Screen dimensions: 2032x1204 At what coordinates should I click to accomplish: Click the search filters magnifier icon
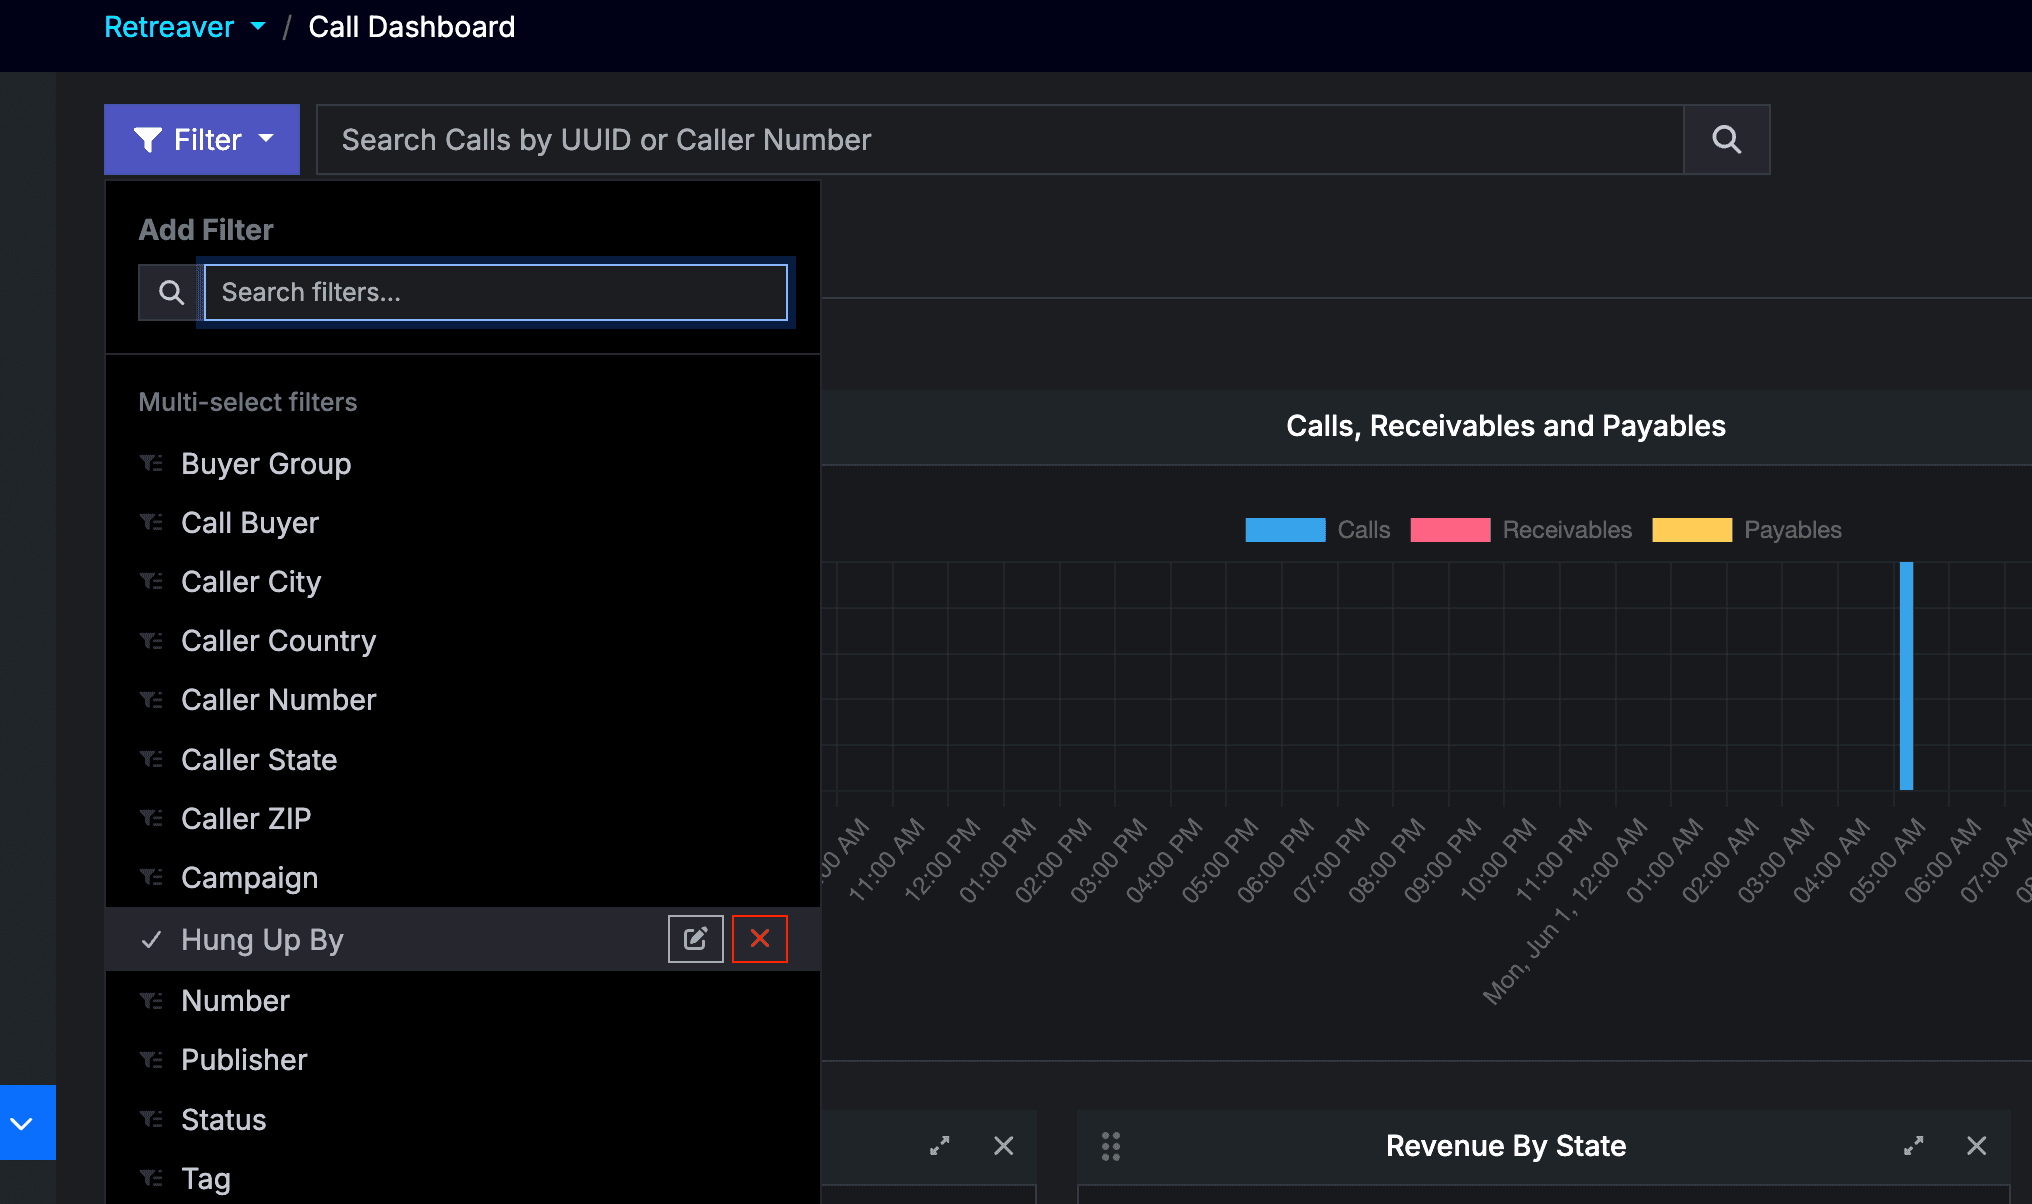click(171, 293)
